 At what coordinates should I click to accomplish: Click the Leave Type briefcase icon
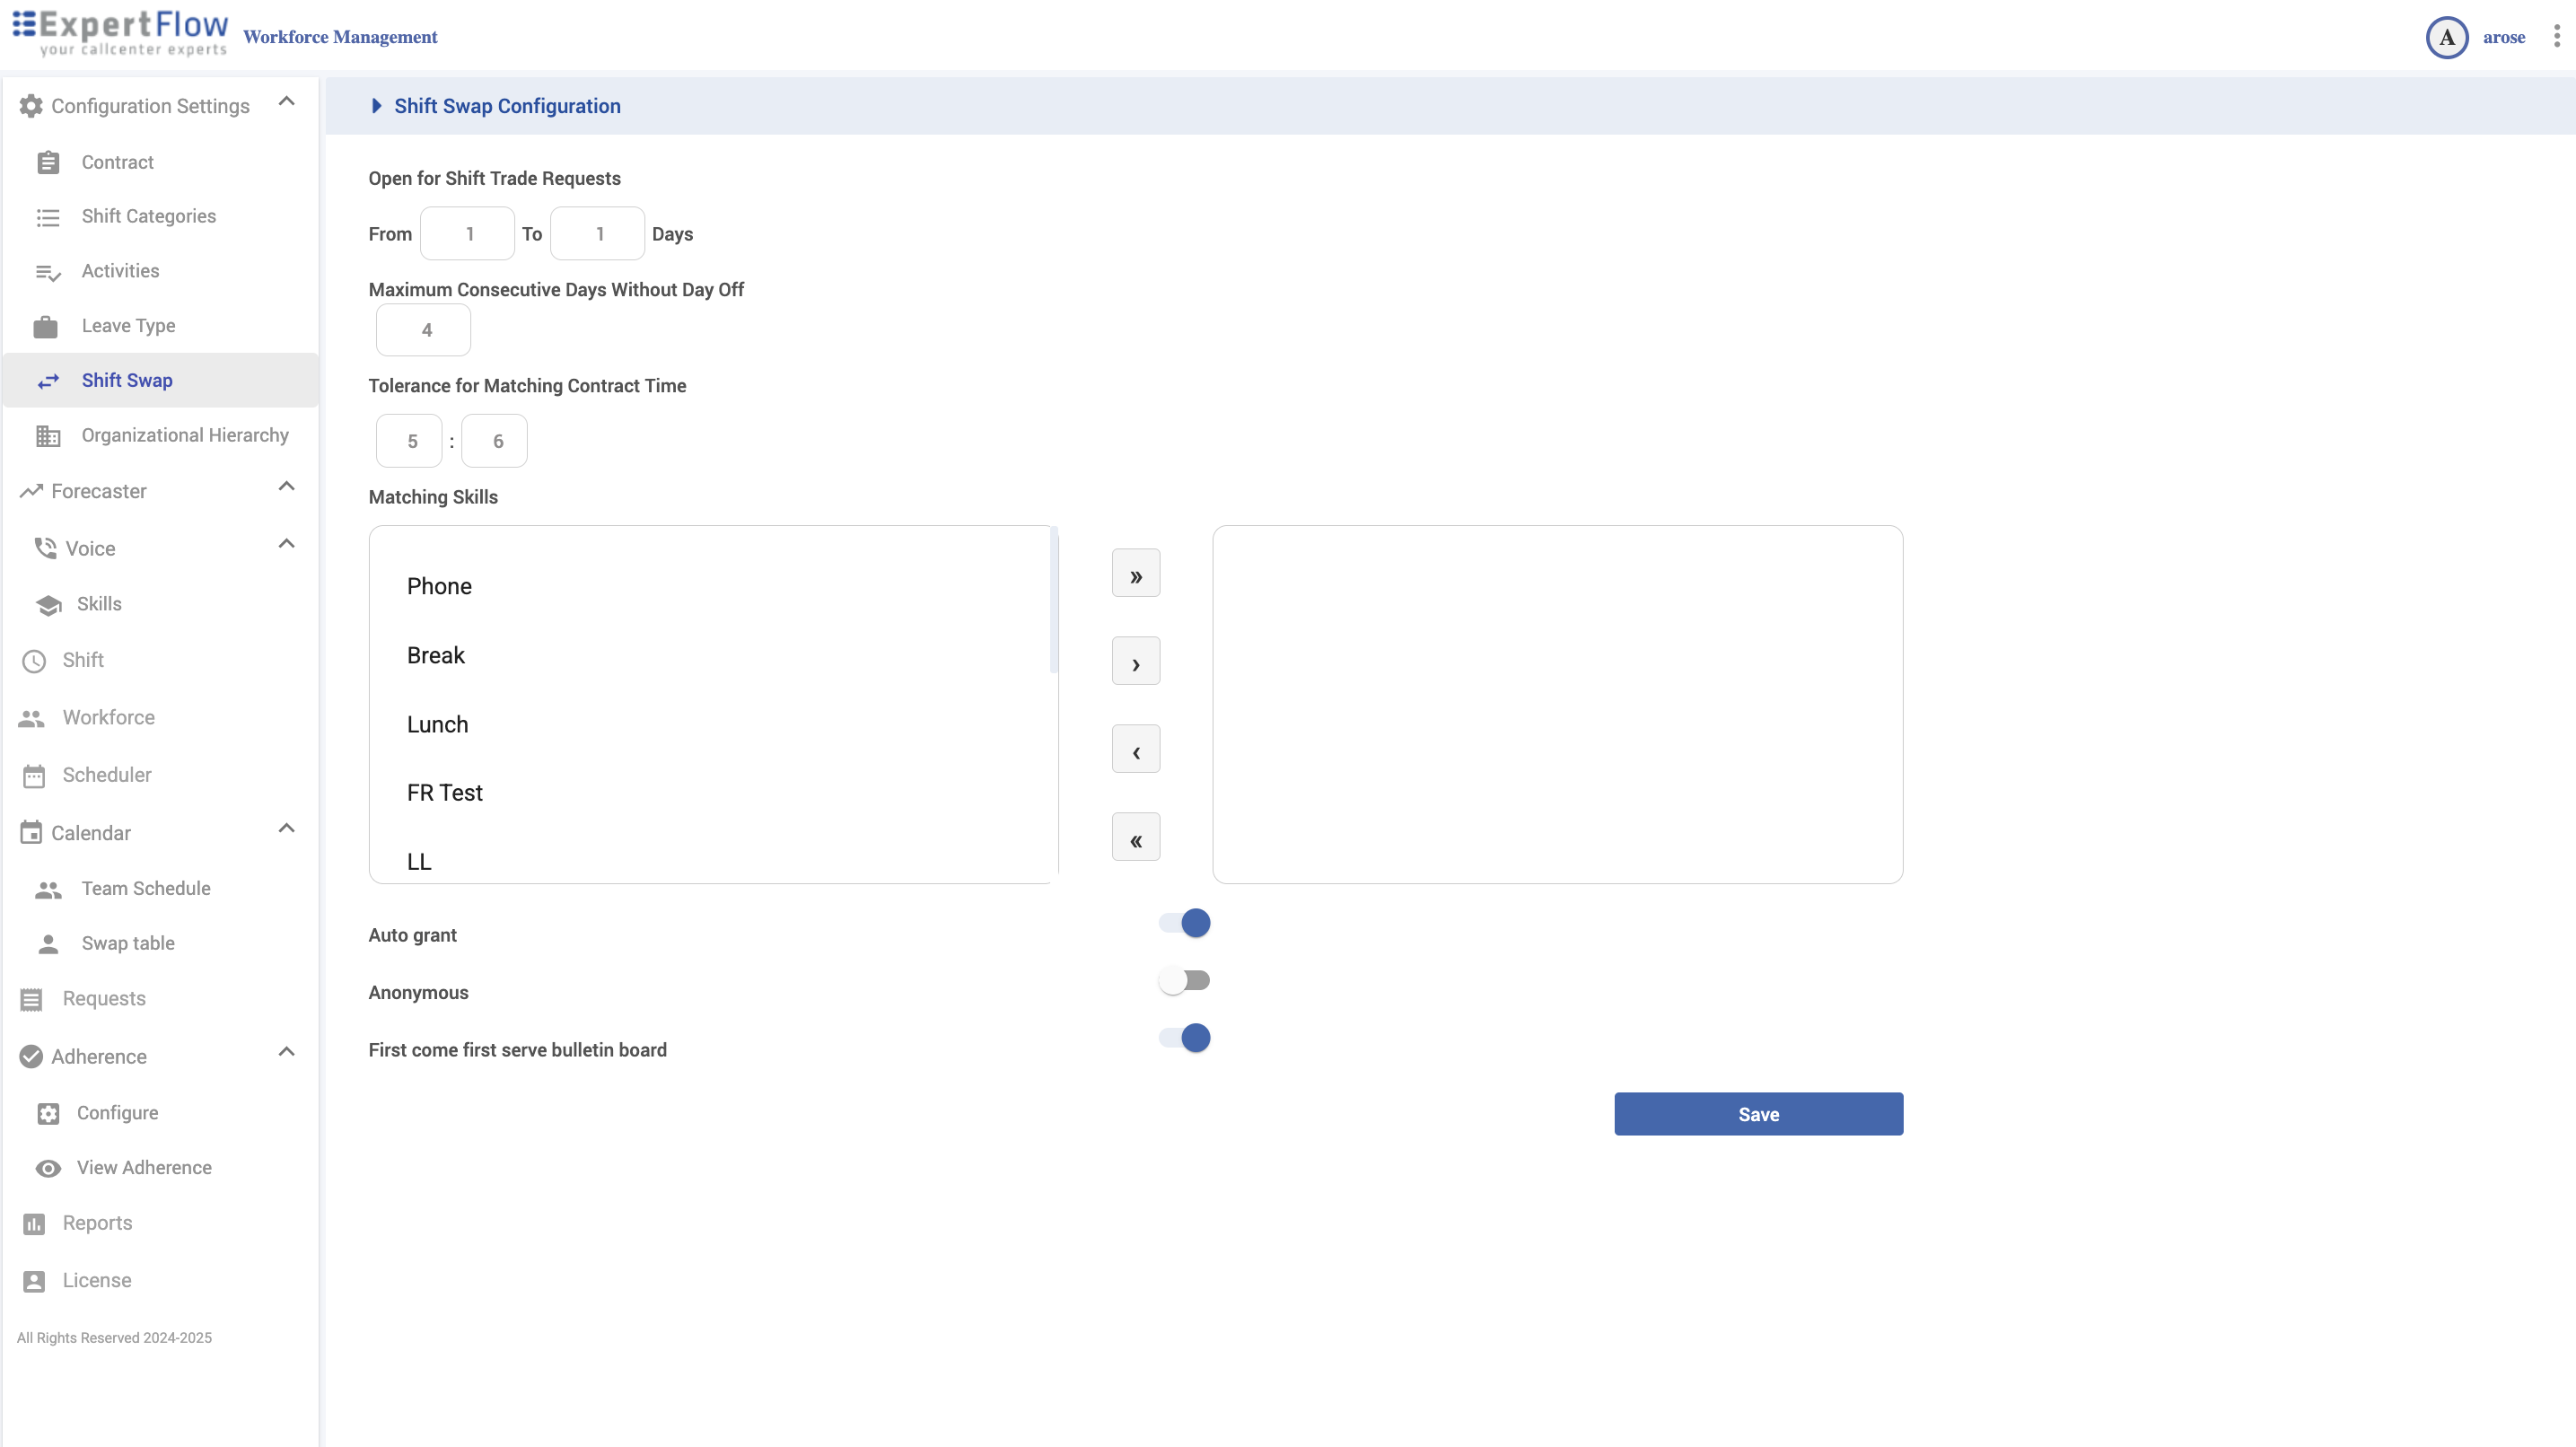(x=46, y=326)
